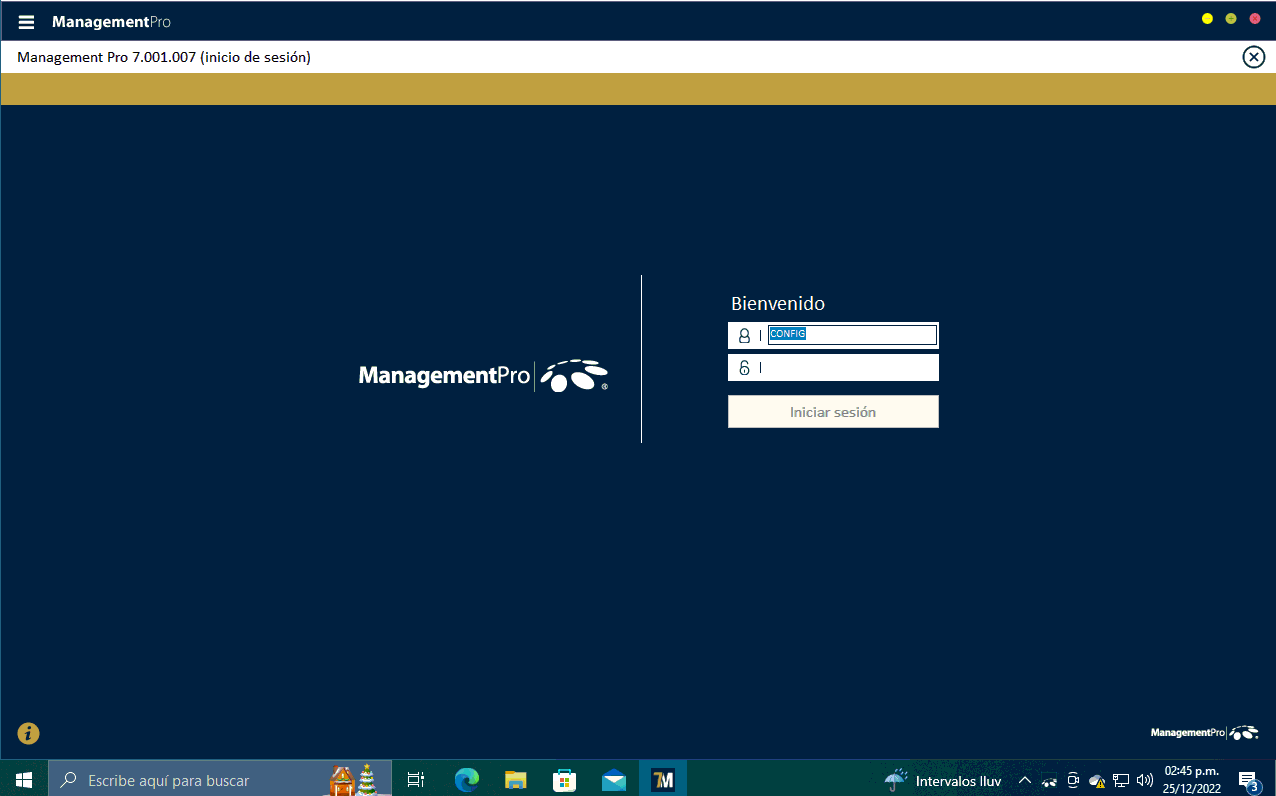1276x796 pixels.
Task: Open the notification center with 3 alerts
Action: (x=1247, y=780)
